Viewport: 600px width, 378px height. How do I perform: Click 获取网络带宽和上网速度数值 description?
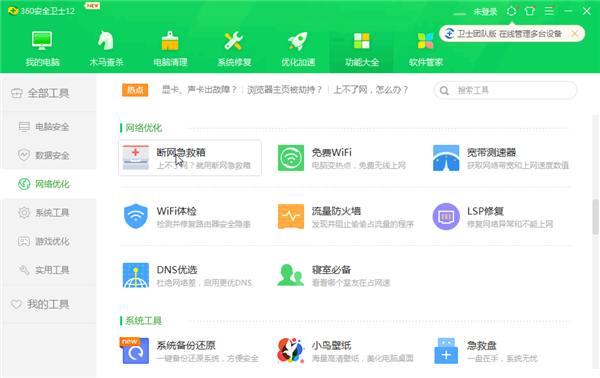pos(518,166)
